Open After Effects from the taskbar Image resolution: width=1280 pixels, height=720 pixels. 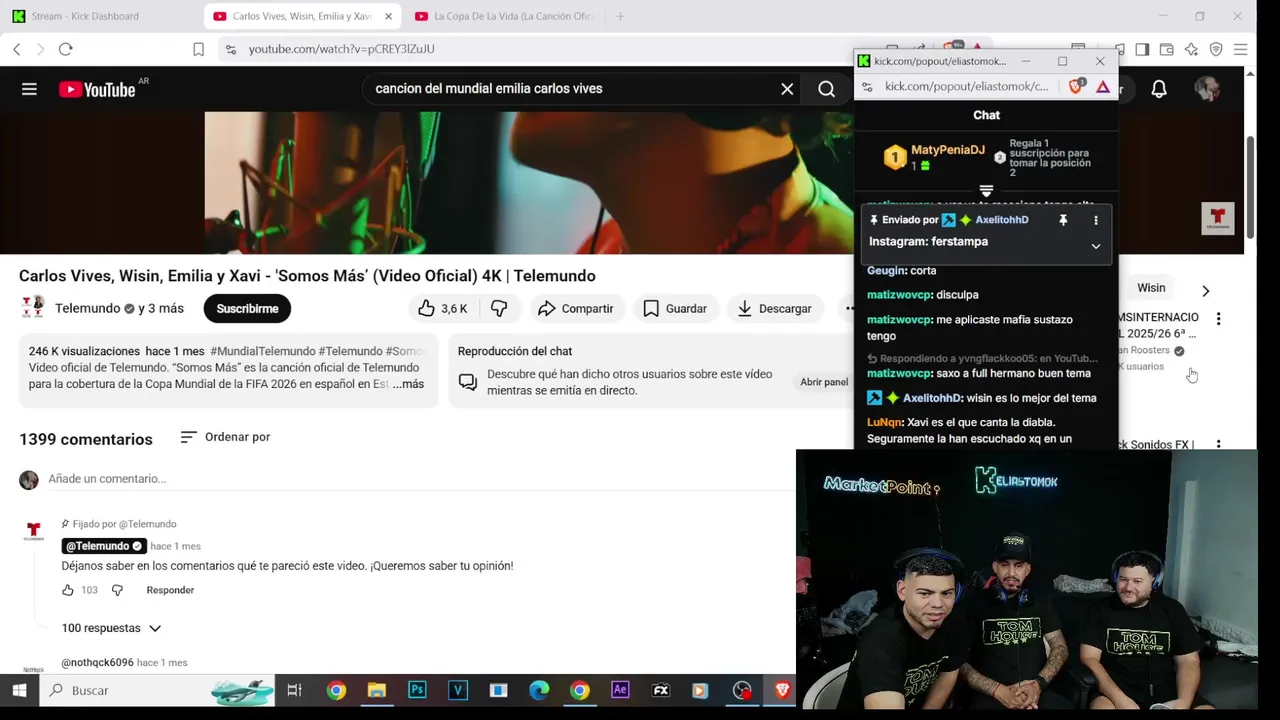tap(620, 690)
